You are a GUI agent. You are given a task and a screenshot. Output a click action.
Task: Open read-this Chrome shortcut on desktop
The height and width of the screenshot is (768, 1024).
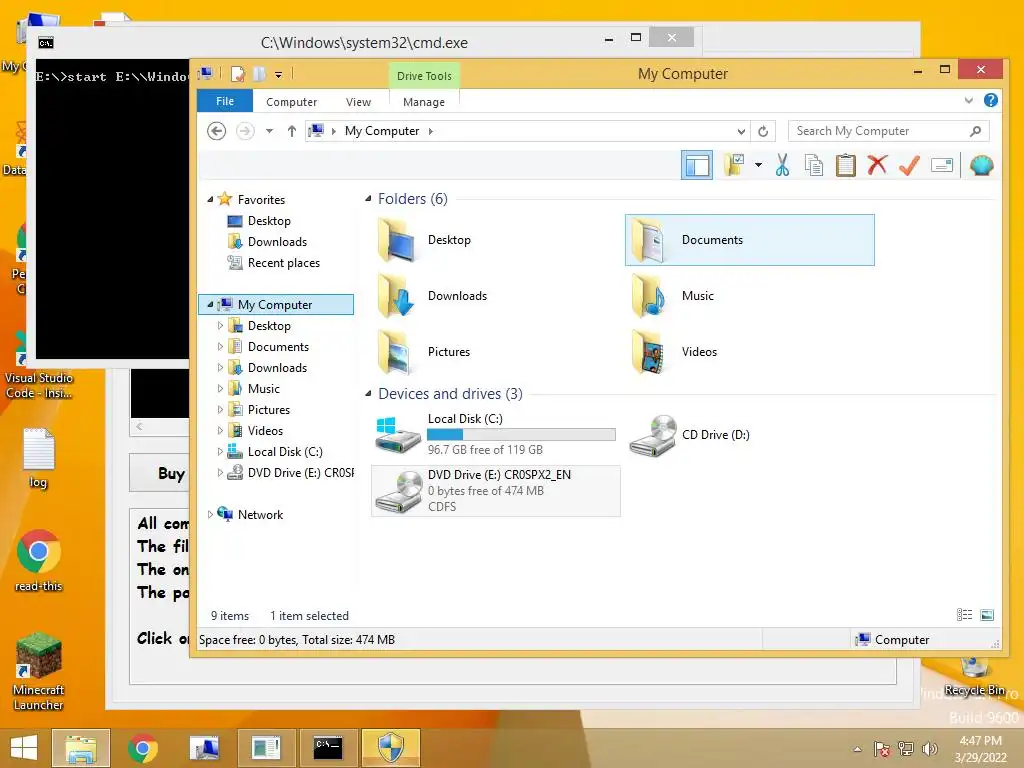[39, 561]
